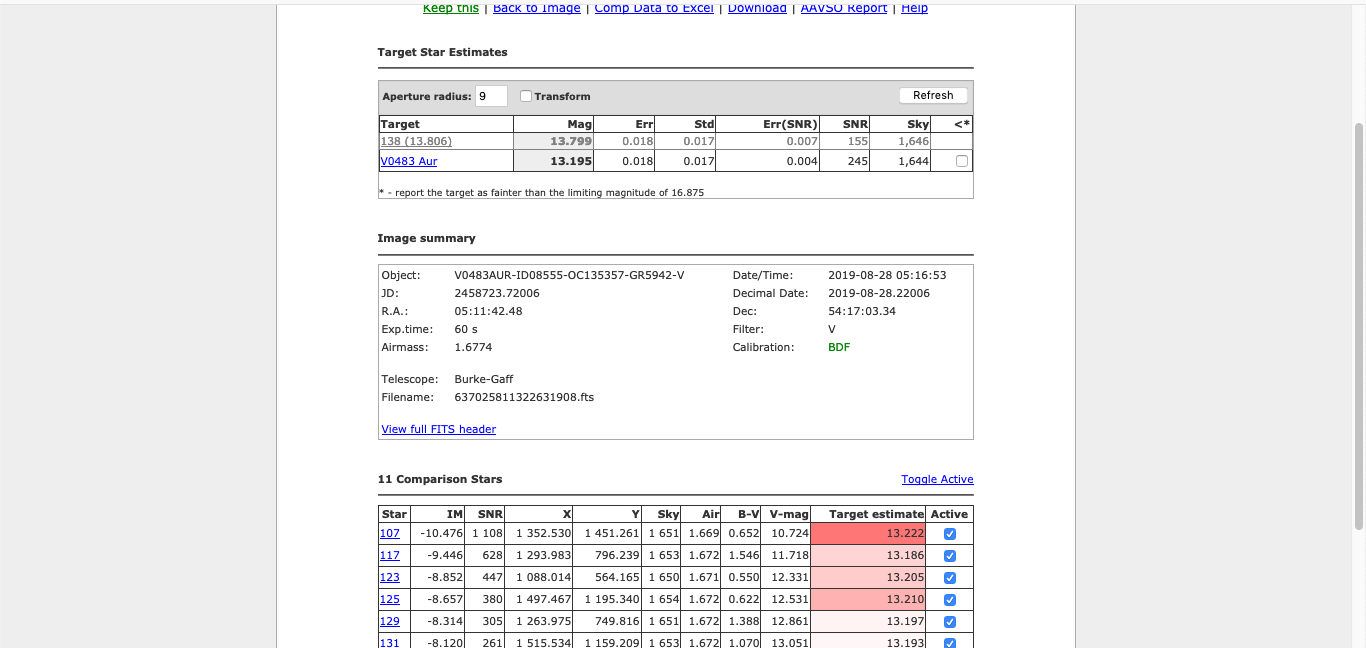Uncheck Active for comparison star 117
1366x648 pixels.
coord(950,556)
